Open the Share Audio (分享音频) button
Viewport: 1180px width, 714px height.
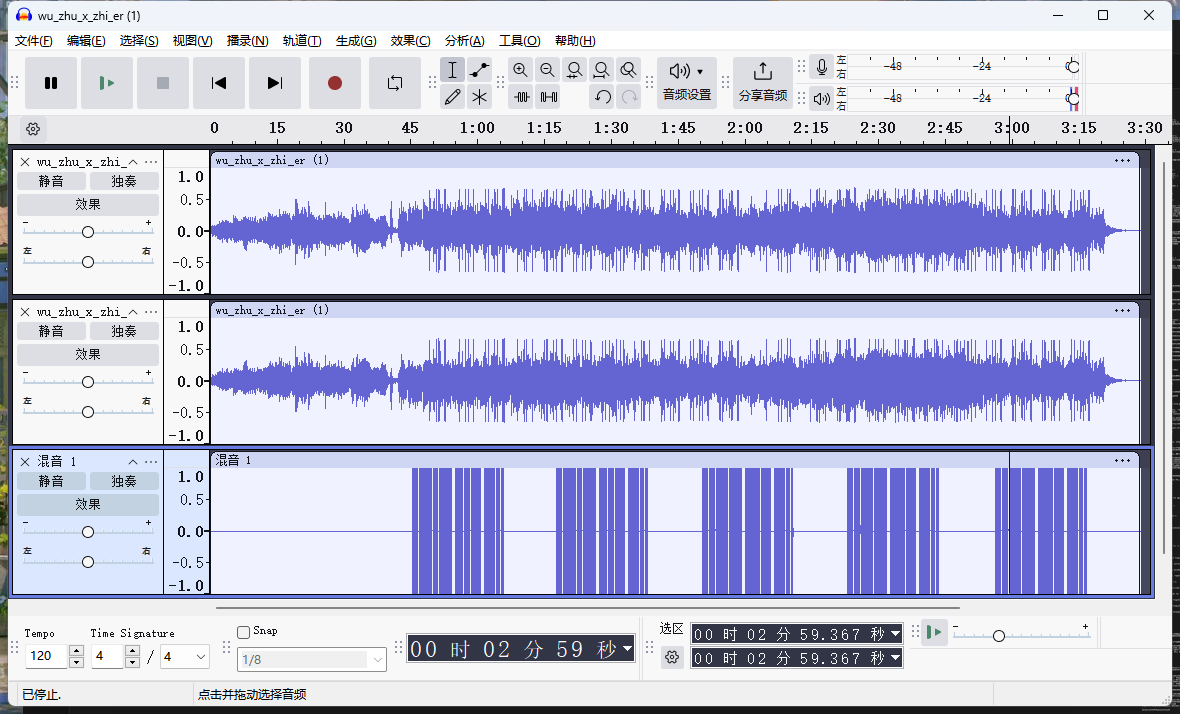762,83
